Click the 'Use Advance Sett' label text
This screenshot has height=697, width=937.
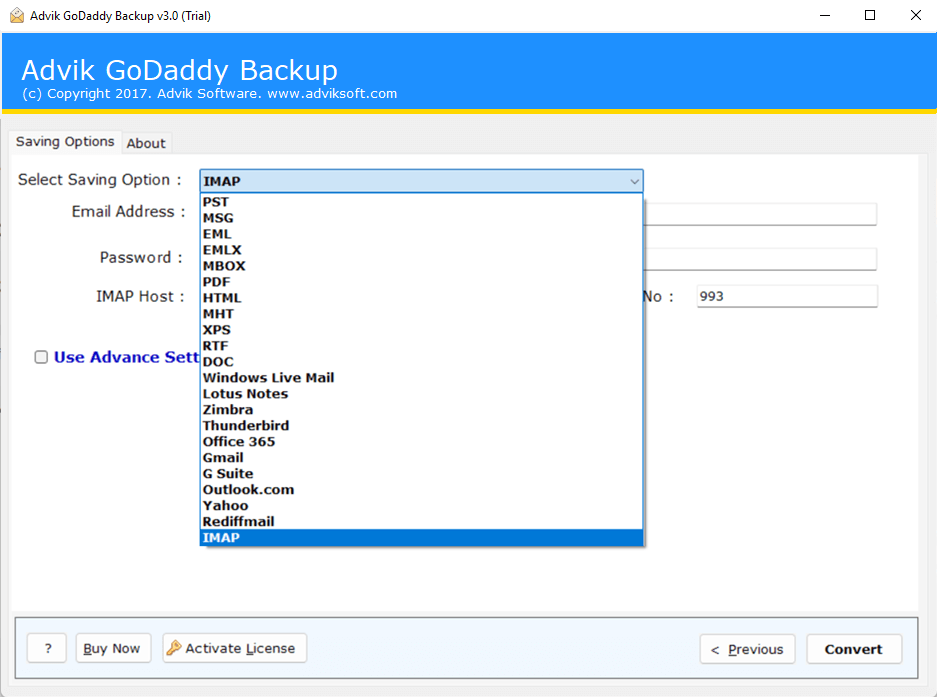(127, 357)
